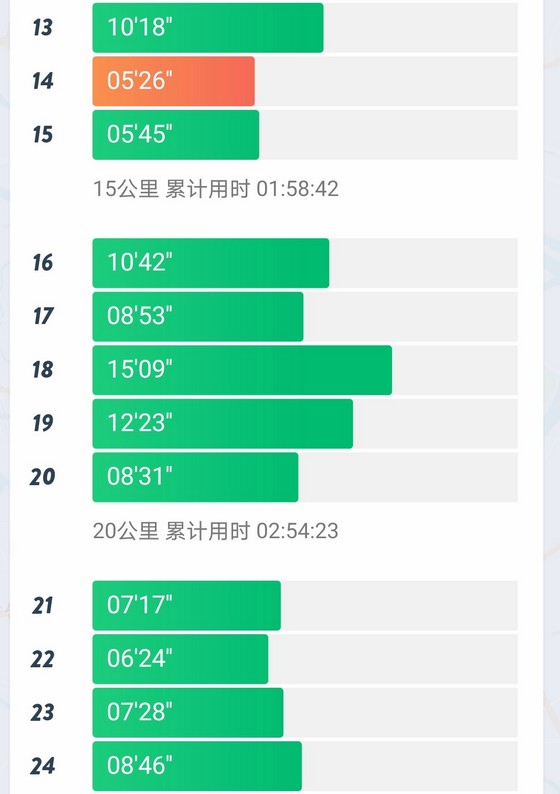
Task: Select the 05'45" pace bar for kilometer 15
Action: pyautogui.click(x=176, y=135)
